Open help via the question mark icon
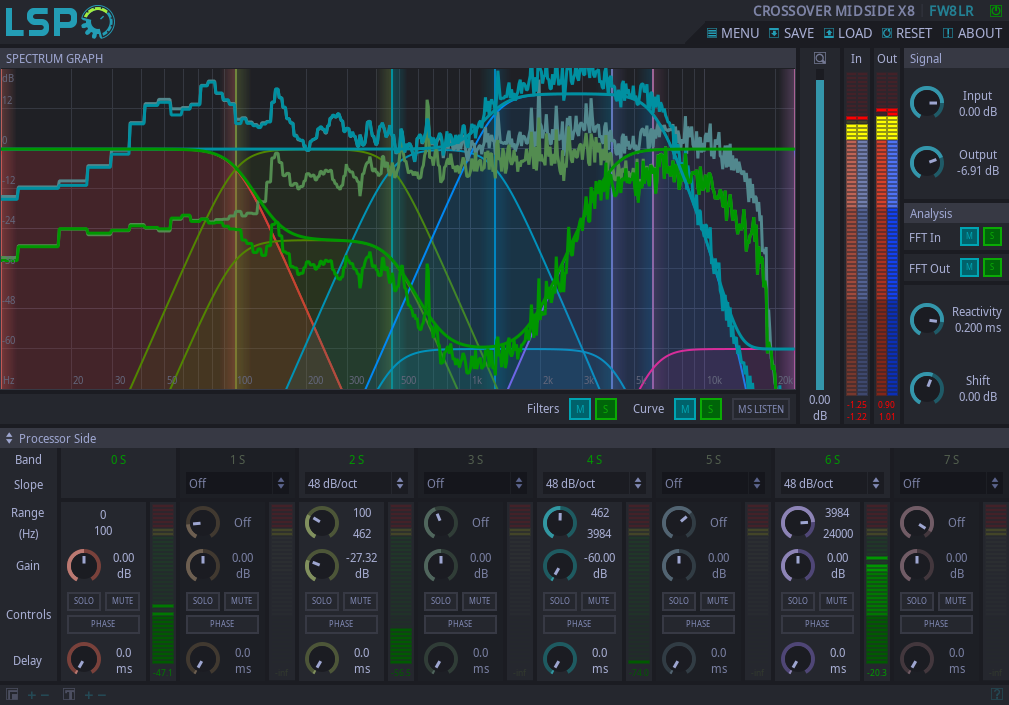 coord(997,695)
